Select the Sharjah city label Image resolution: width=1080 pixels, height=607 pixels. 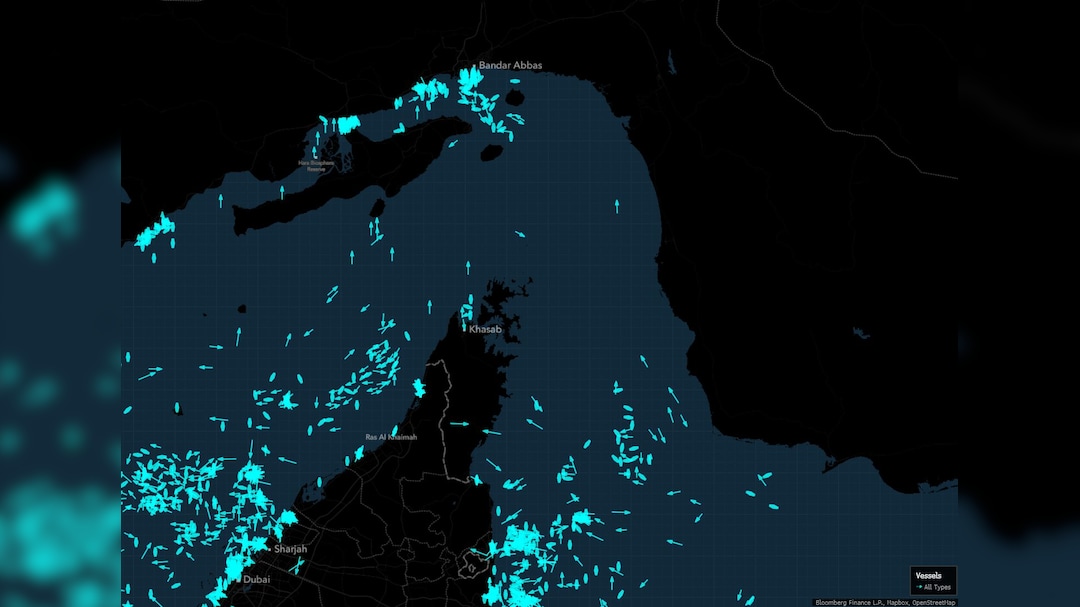tap(291, 549)
